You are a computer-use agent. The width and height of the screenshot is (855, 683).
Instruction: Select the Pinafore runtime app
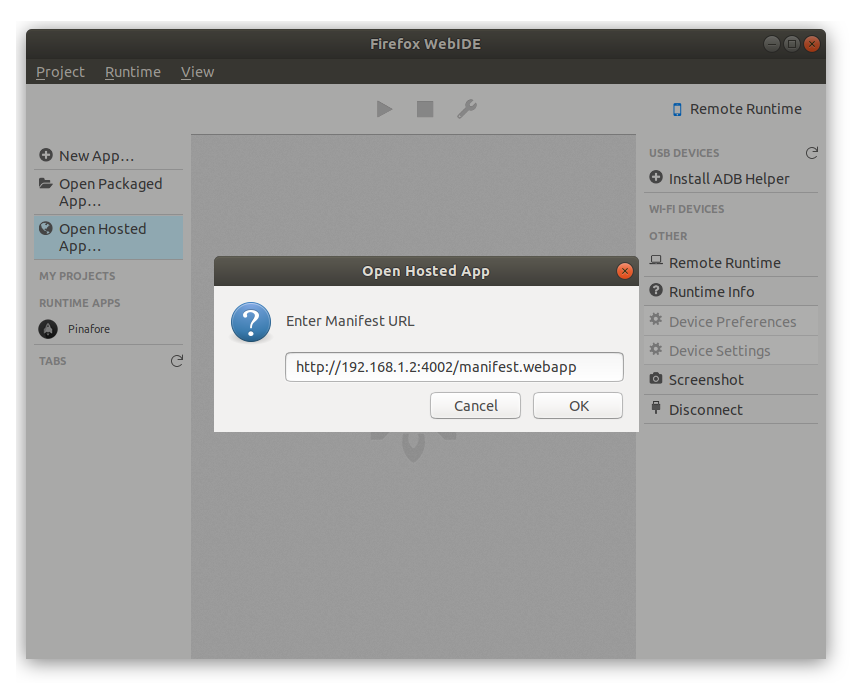(88, 329)
